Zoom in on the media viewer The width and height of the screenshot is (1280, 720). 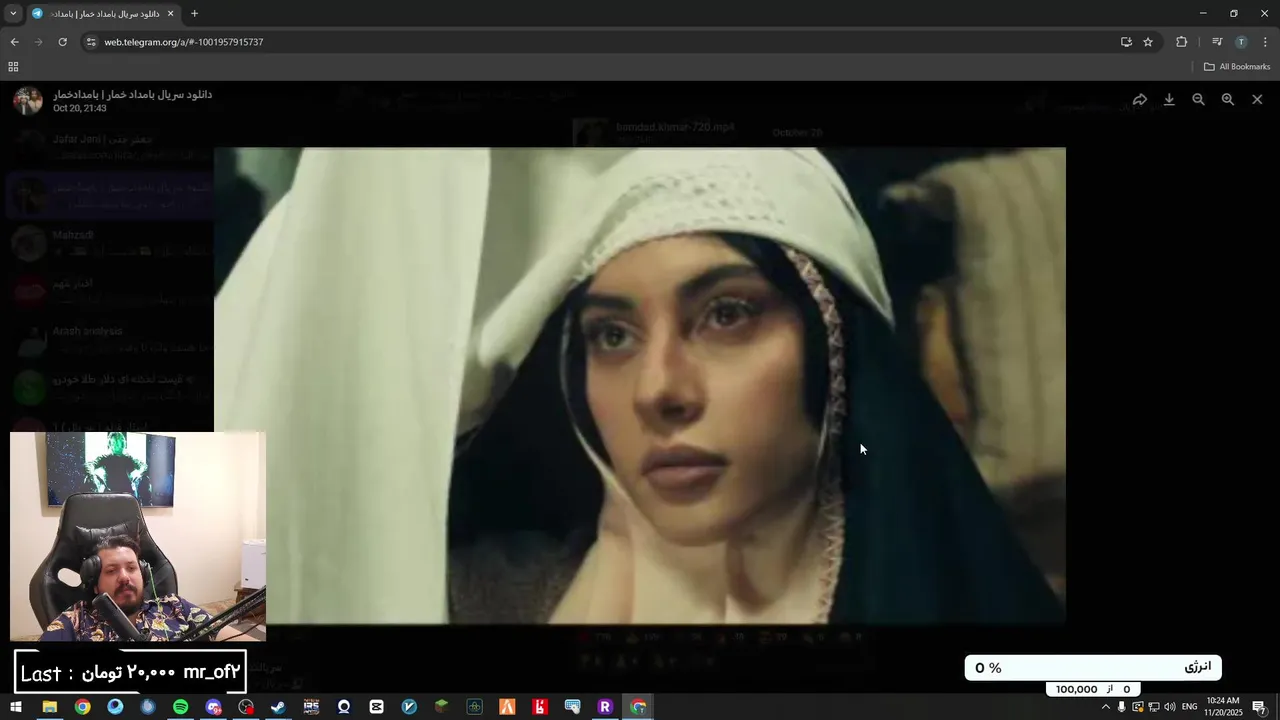pyautogui.click(x=1228, y=100)
